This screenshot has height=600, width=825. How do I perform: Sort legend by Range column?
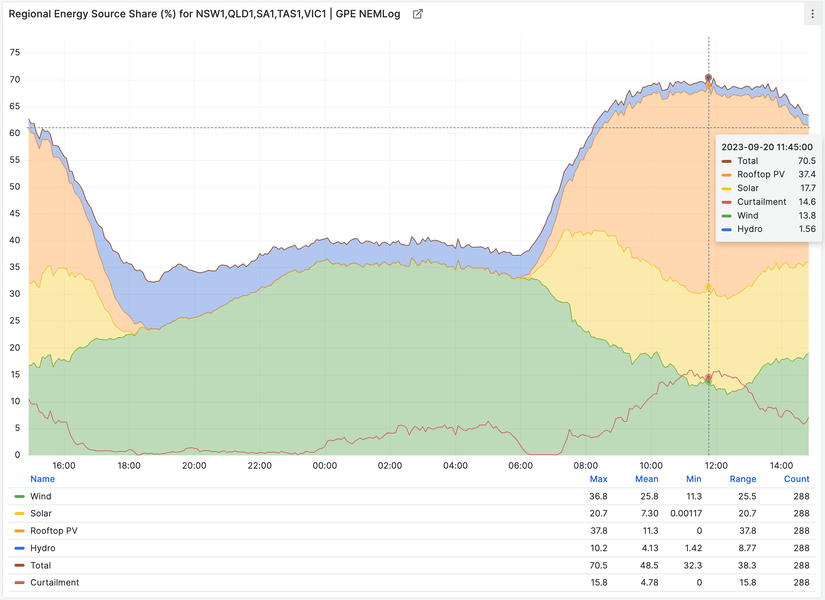click(743, 479)
